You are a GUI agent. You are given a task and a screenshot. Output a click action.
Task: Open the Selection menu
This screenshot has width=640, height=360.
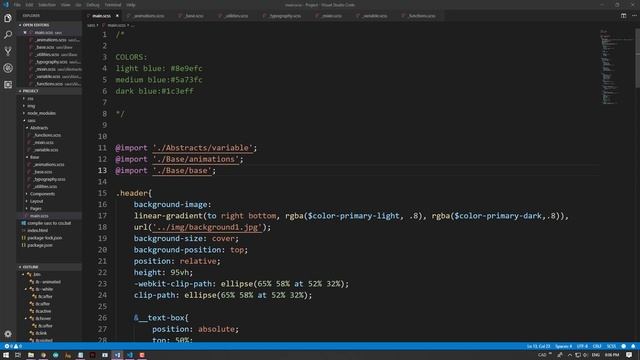47,5
